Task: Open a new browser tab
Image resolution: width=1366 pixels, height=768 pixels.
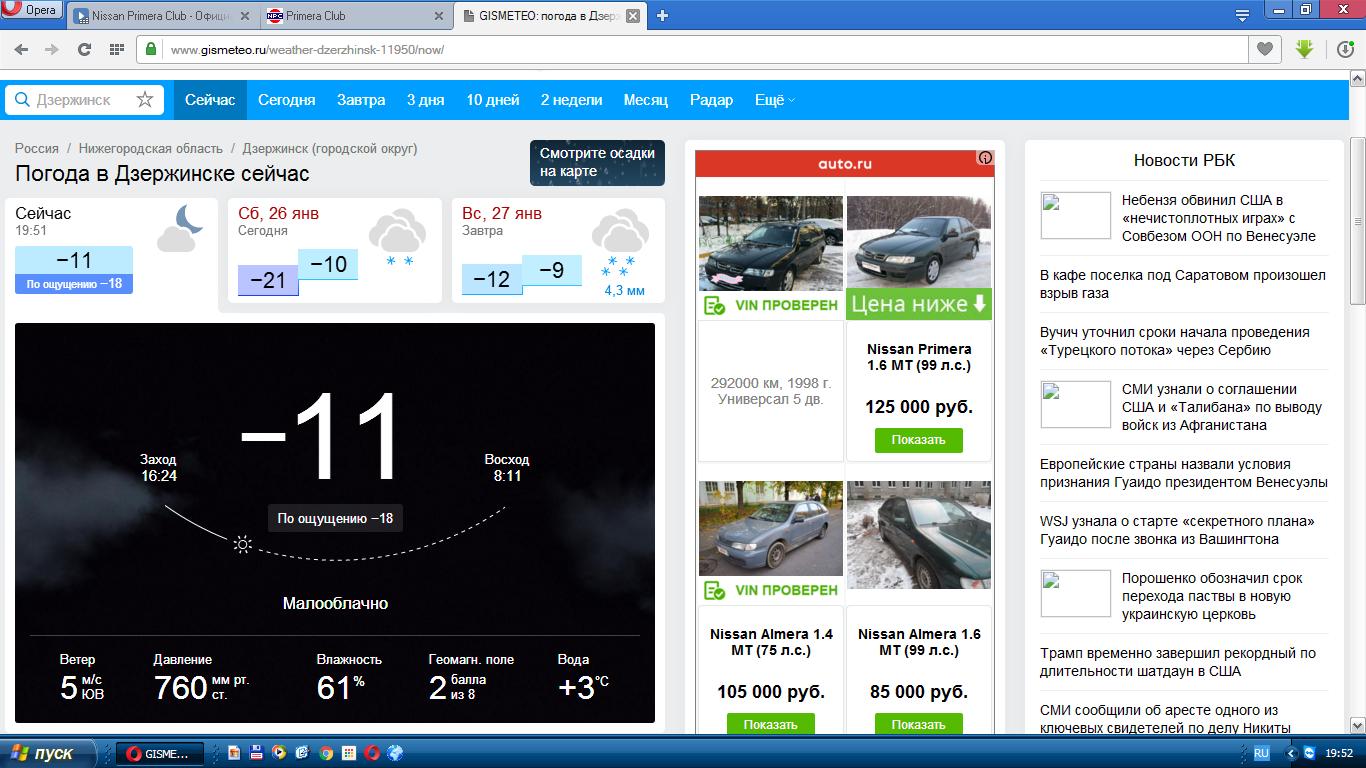Action: (x=662, y=16)
